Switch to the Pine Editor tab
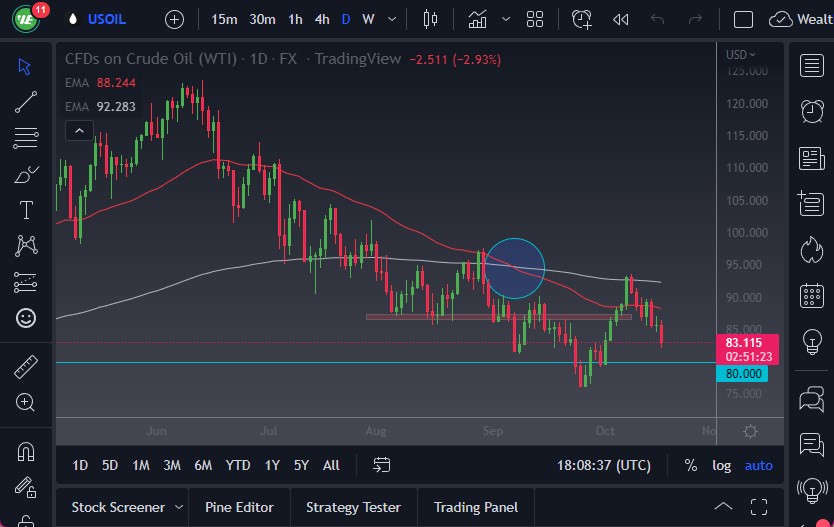The height and width of the screenshot is (527, 834). 240,507
